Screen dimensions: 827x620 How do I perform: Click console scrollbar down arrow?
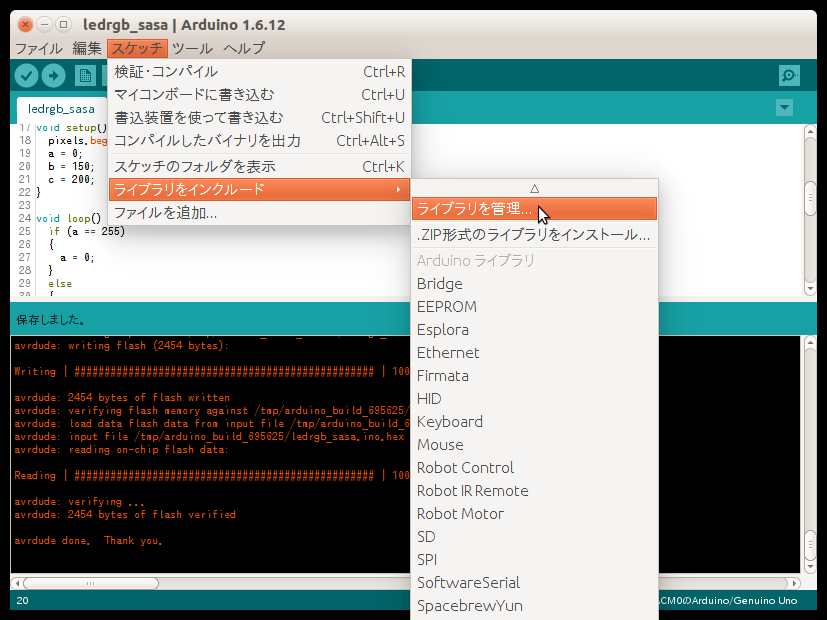811,567
